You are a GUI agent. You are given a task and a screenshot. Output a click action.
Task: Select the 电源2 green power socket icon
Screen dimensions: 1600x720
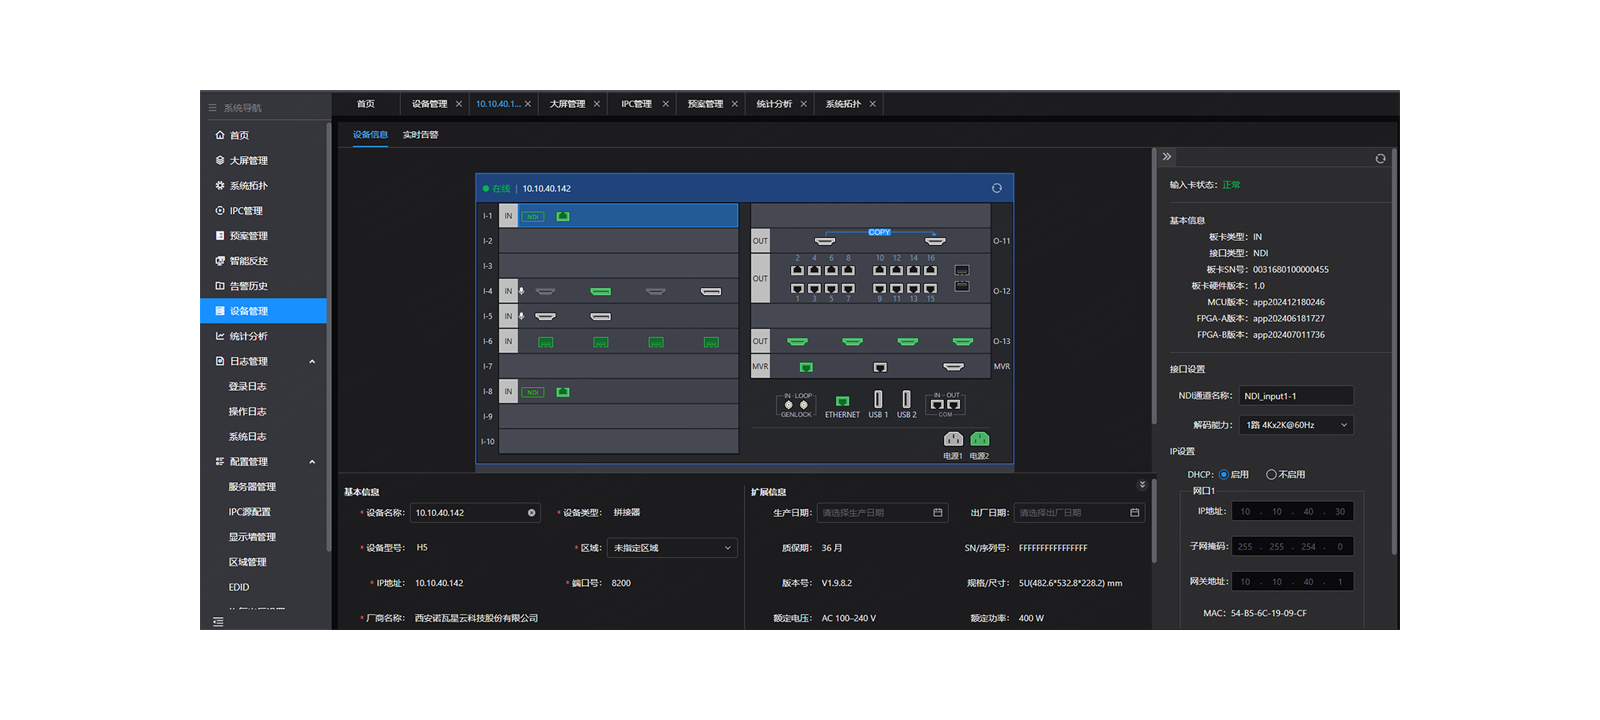(980, 439)
